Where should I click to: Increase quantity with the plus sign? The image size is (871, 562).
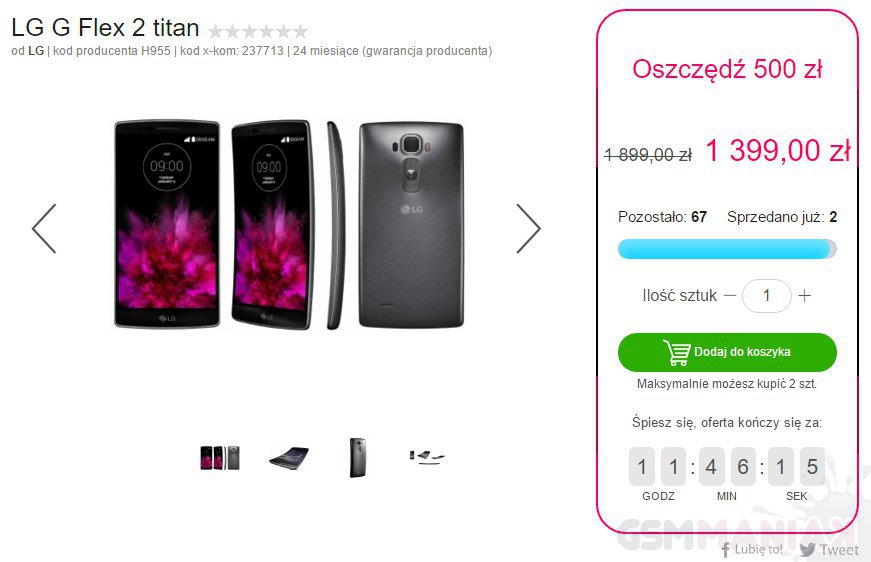tap(804, 296)
